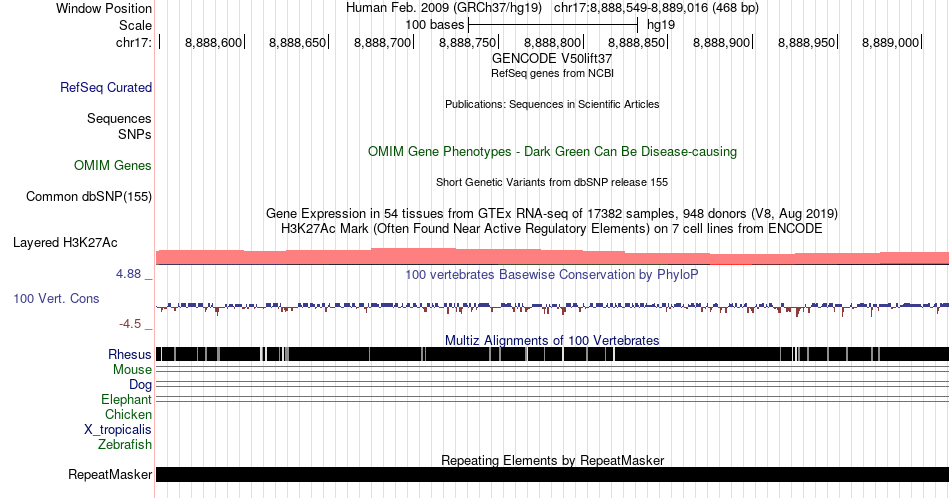Open the 100 Vert. Cons track label
This screenshot has width=950, height=498.
click(56, 298)
